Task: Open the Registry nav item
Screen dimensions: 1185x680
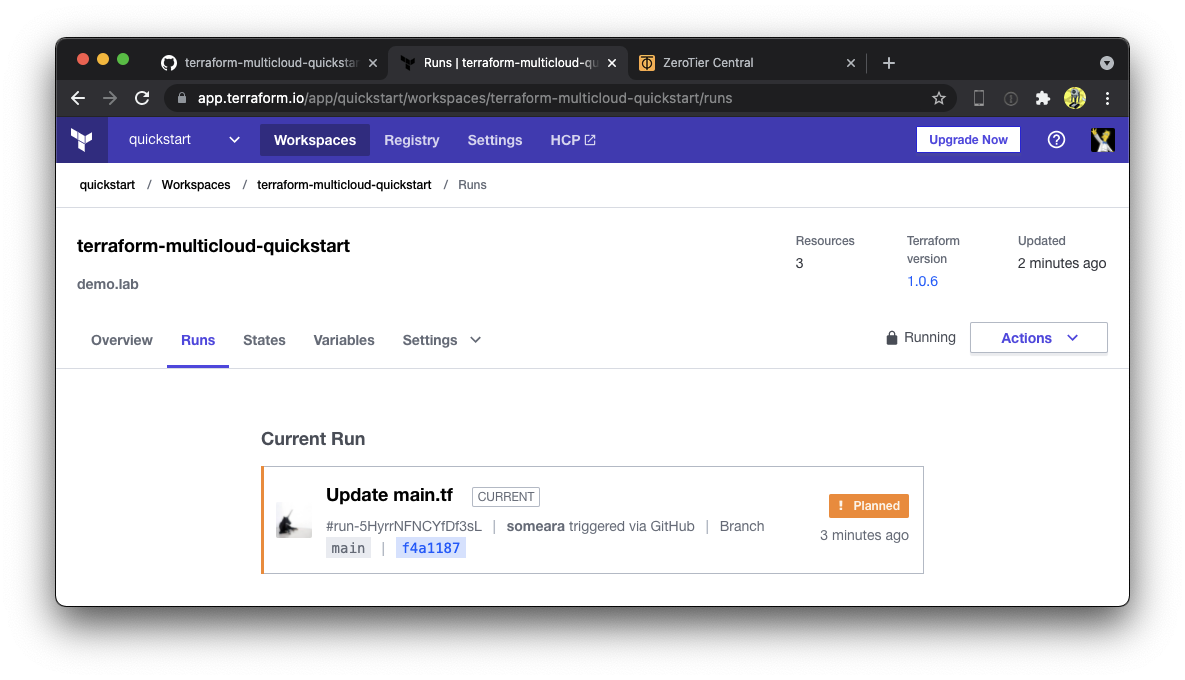Action: pyautogui.click(x=412, y=140)
